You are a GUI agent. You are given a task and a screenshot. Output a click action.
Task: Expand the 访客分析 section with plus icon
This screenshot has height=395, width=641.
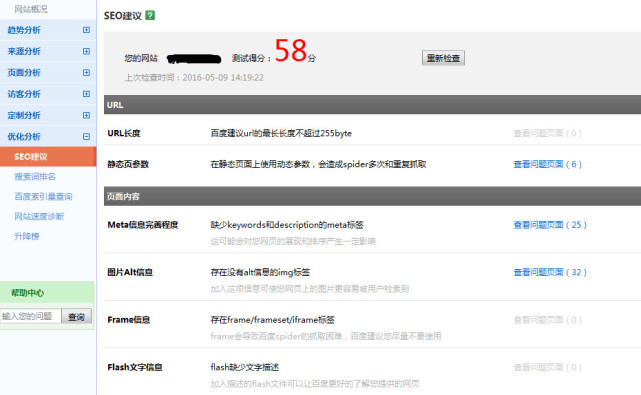pyautogui.click(x=86, y=94)
